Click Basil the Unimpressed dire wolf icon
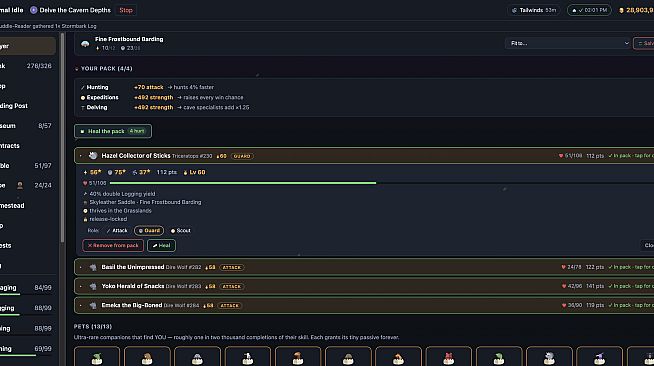Screen dimensions: 654x366 pos(93,267)
